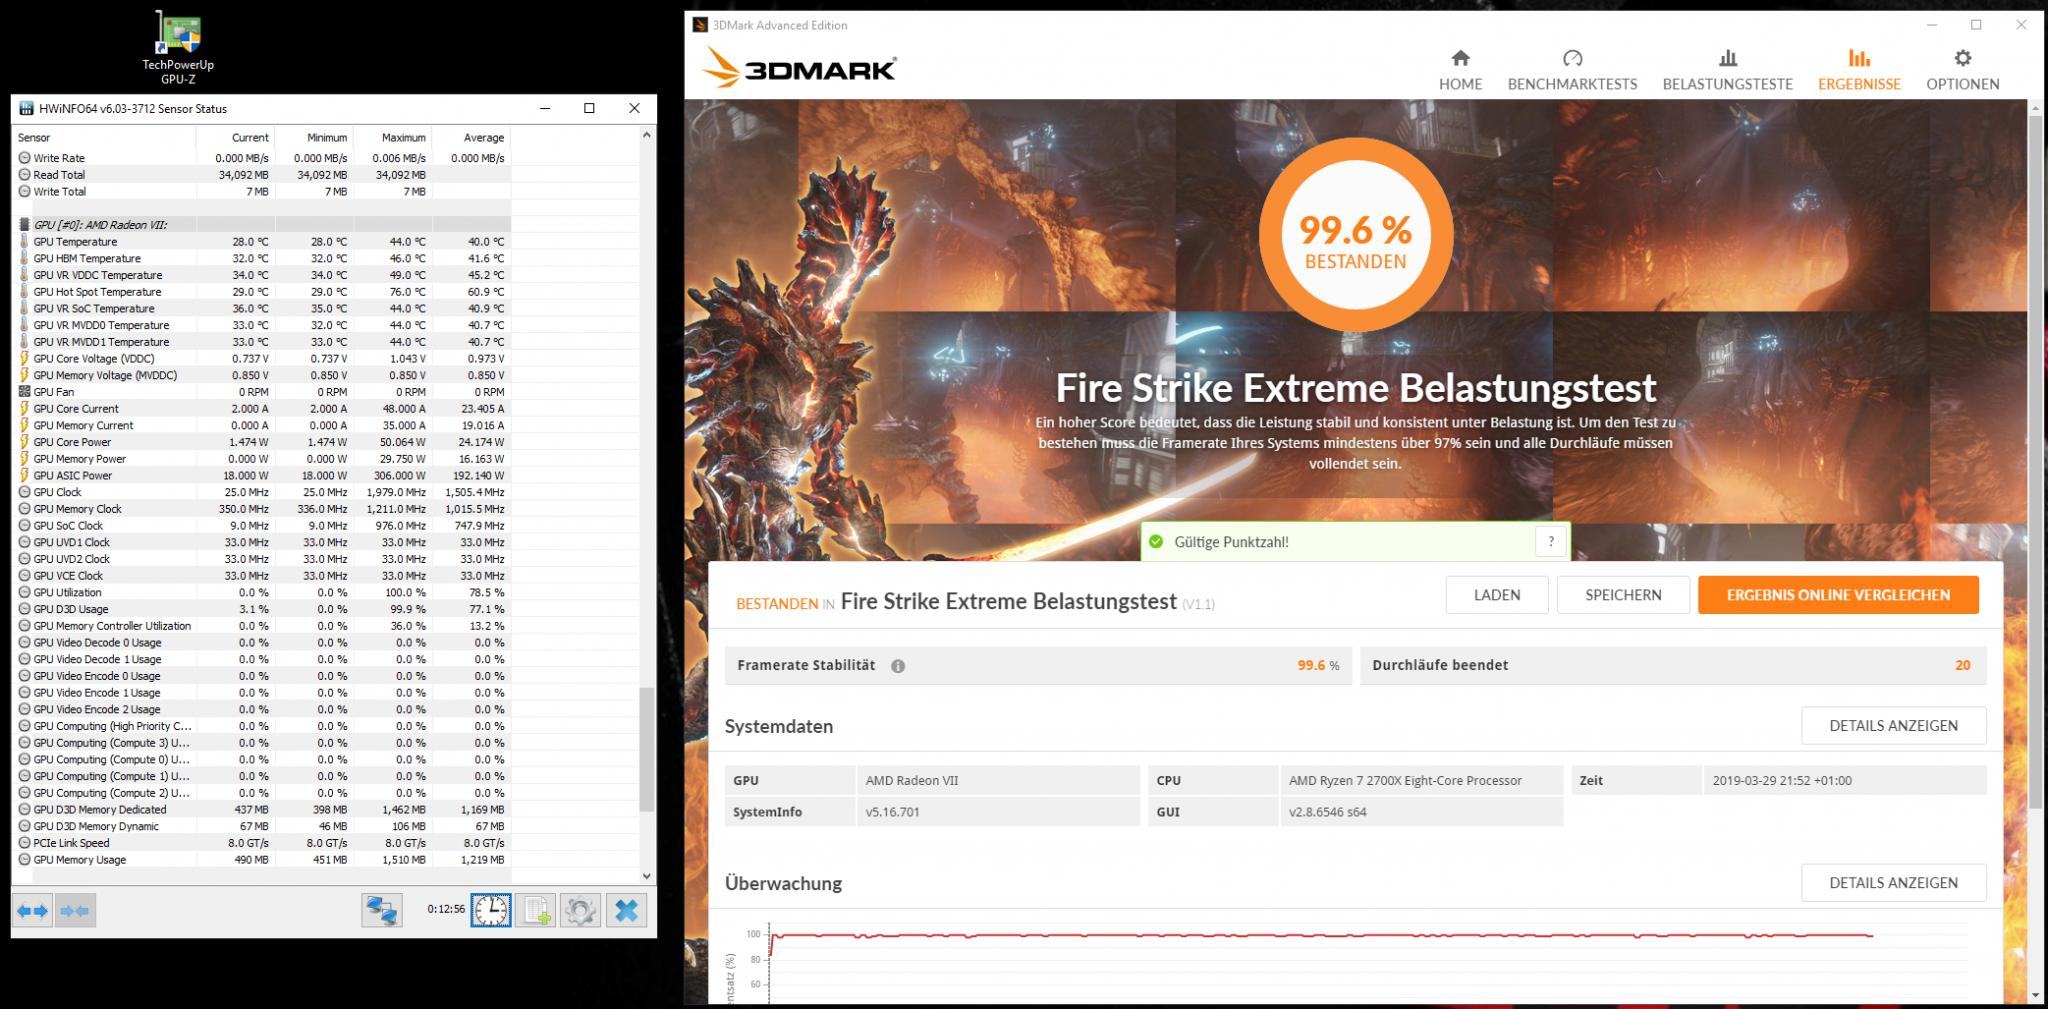Click DETAILS ANZEIGEN beside Überwachung
The width and height of the screenshot is (2048, 1009).
click(1893, 883)
